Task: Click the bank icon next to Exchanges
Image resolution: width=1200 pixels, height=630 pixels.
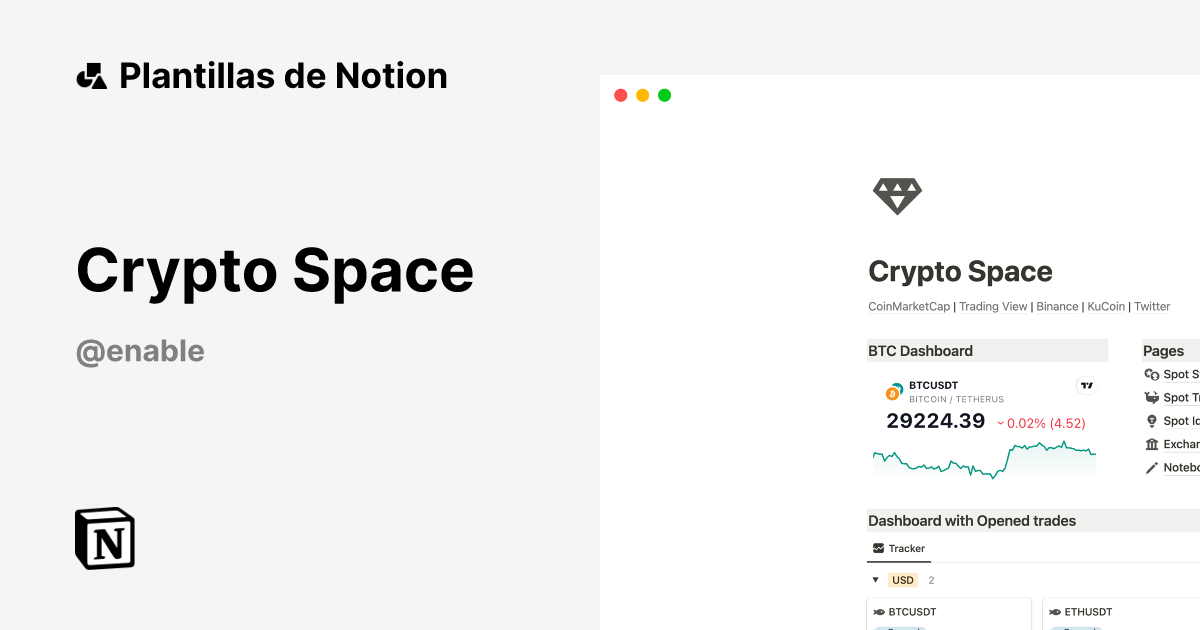Action: click(x=1150, y=444)
